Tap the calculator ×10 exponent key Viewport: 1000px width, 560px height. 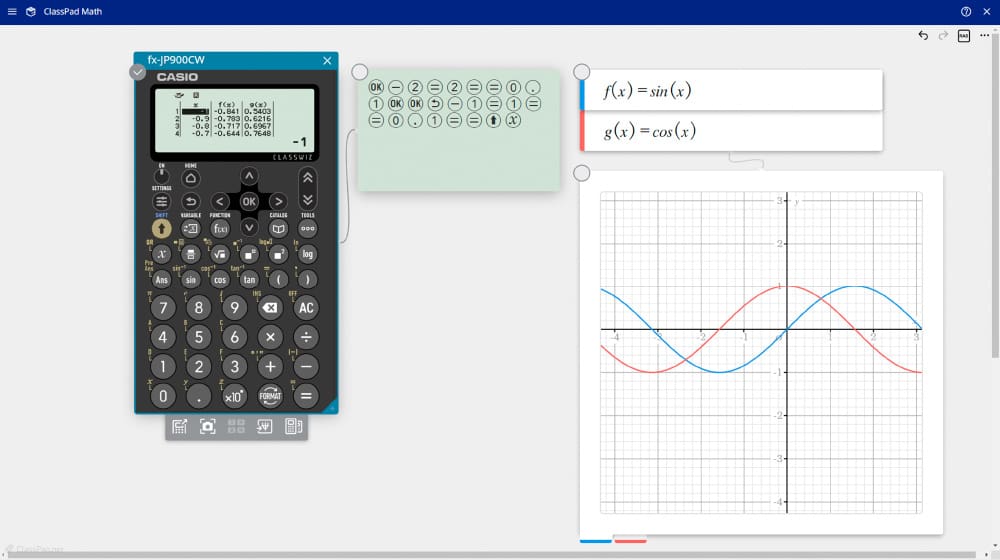pos(234,396)
